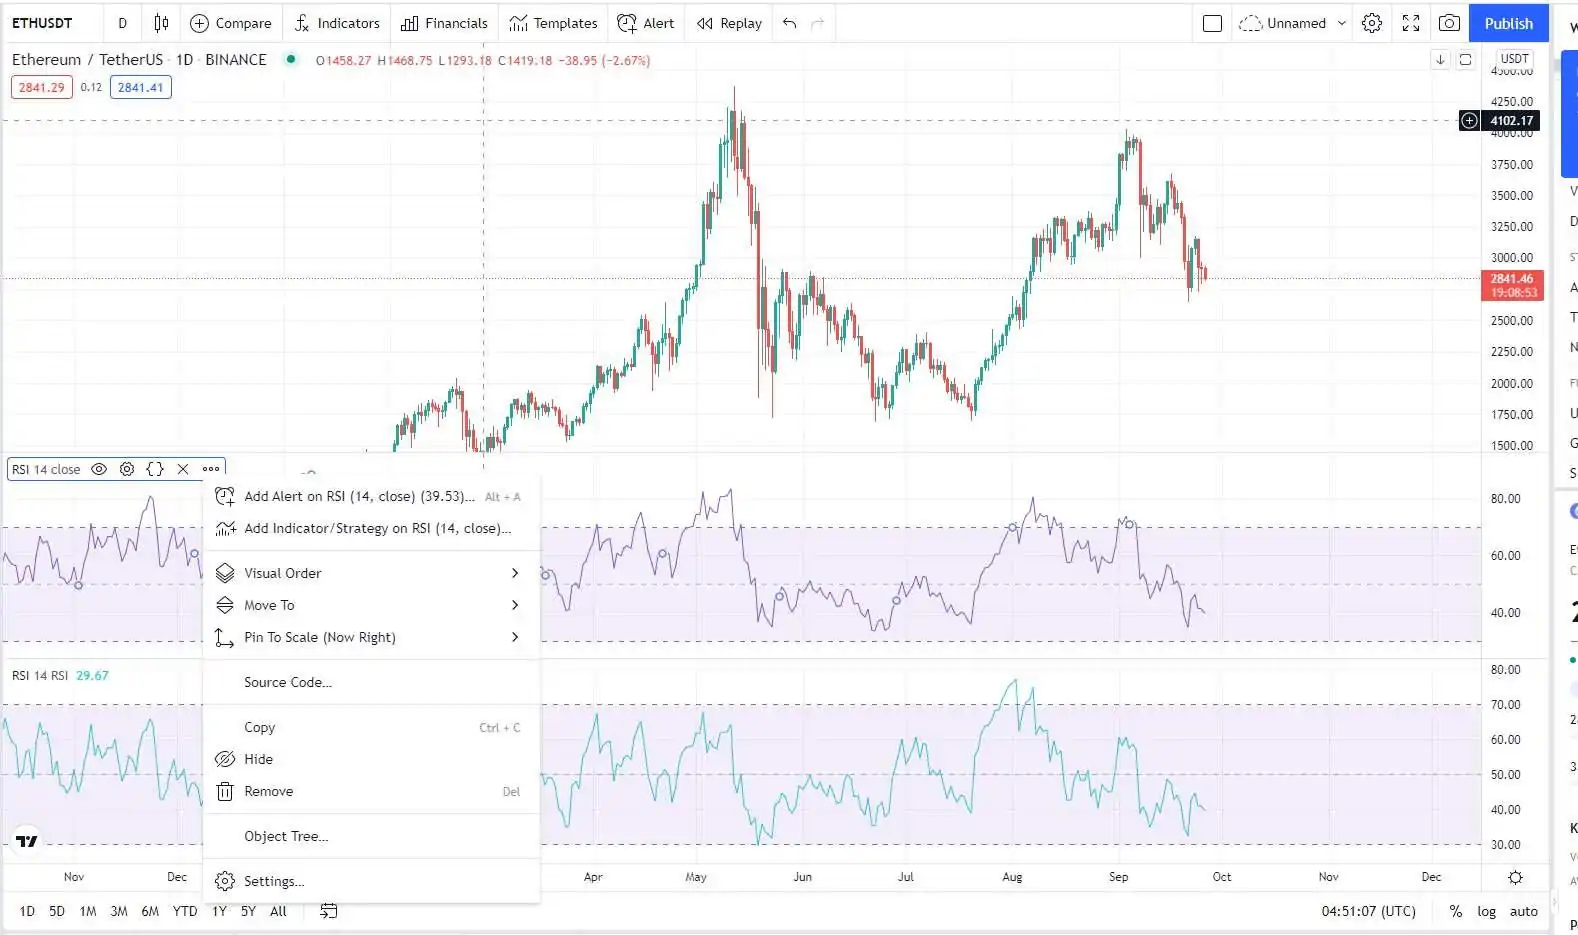The height and width of the screenshot is (935, 1578).
Task: Click the RSI value 29.67
Action: click(92, 675)
